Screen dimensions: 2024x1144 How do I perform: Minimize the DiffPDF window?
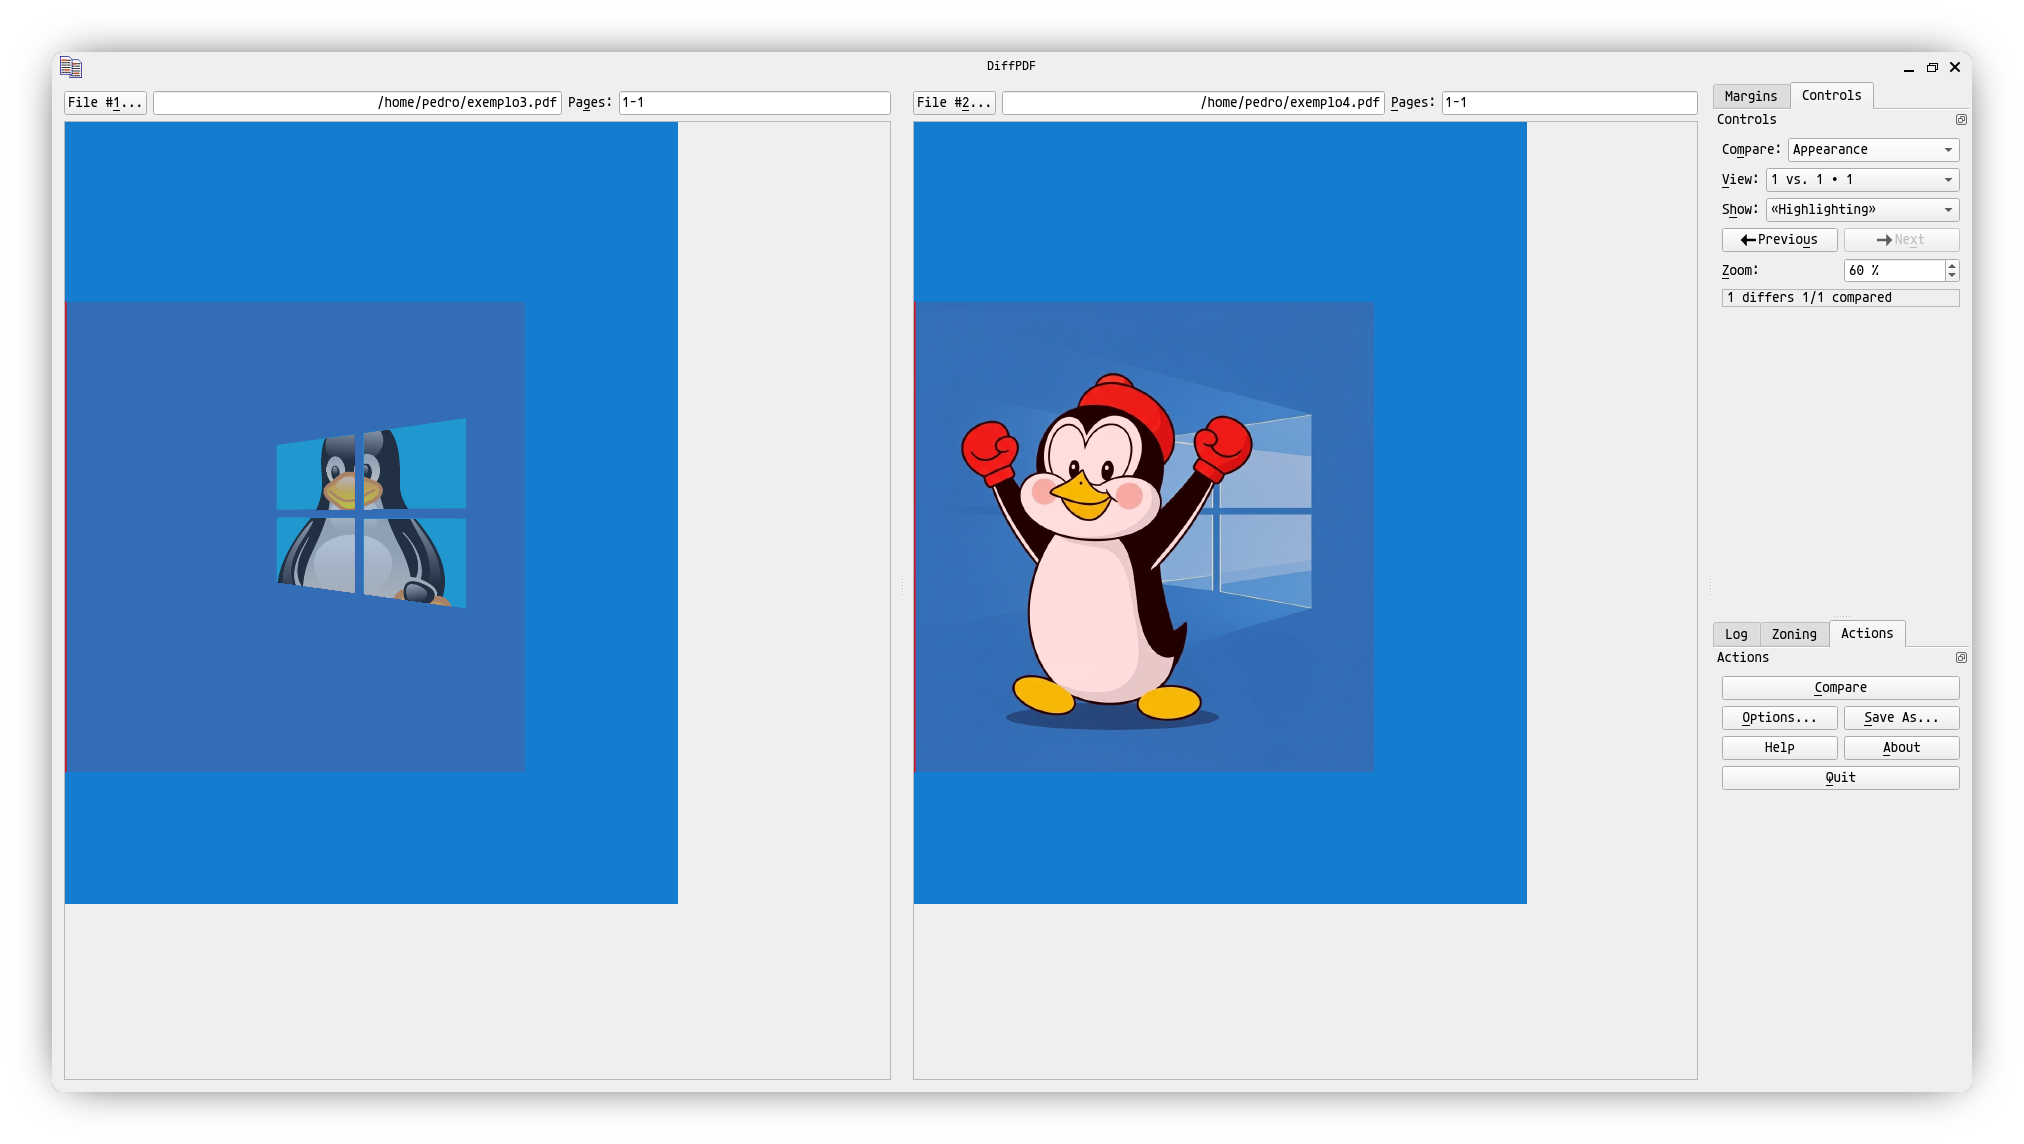(1908, 68)
